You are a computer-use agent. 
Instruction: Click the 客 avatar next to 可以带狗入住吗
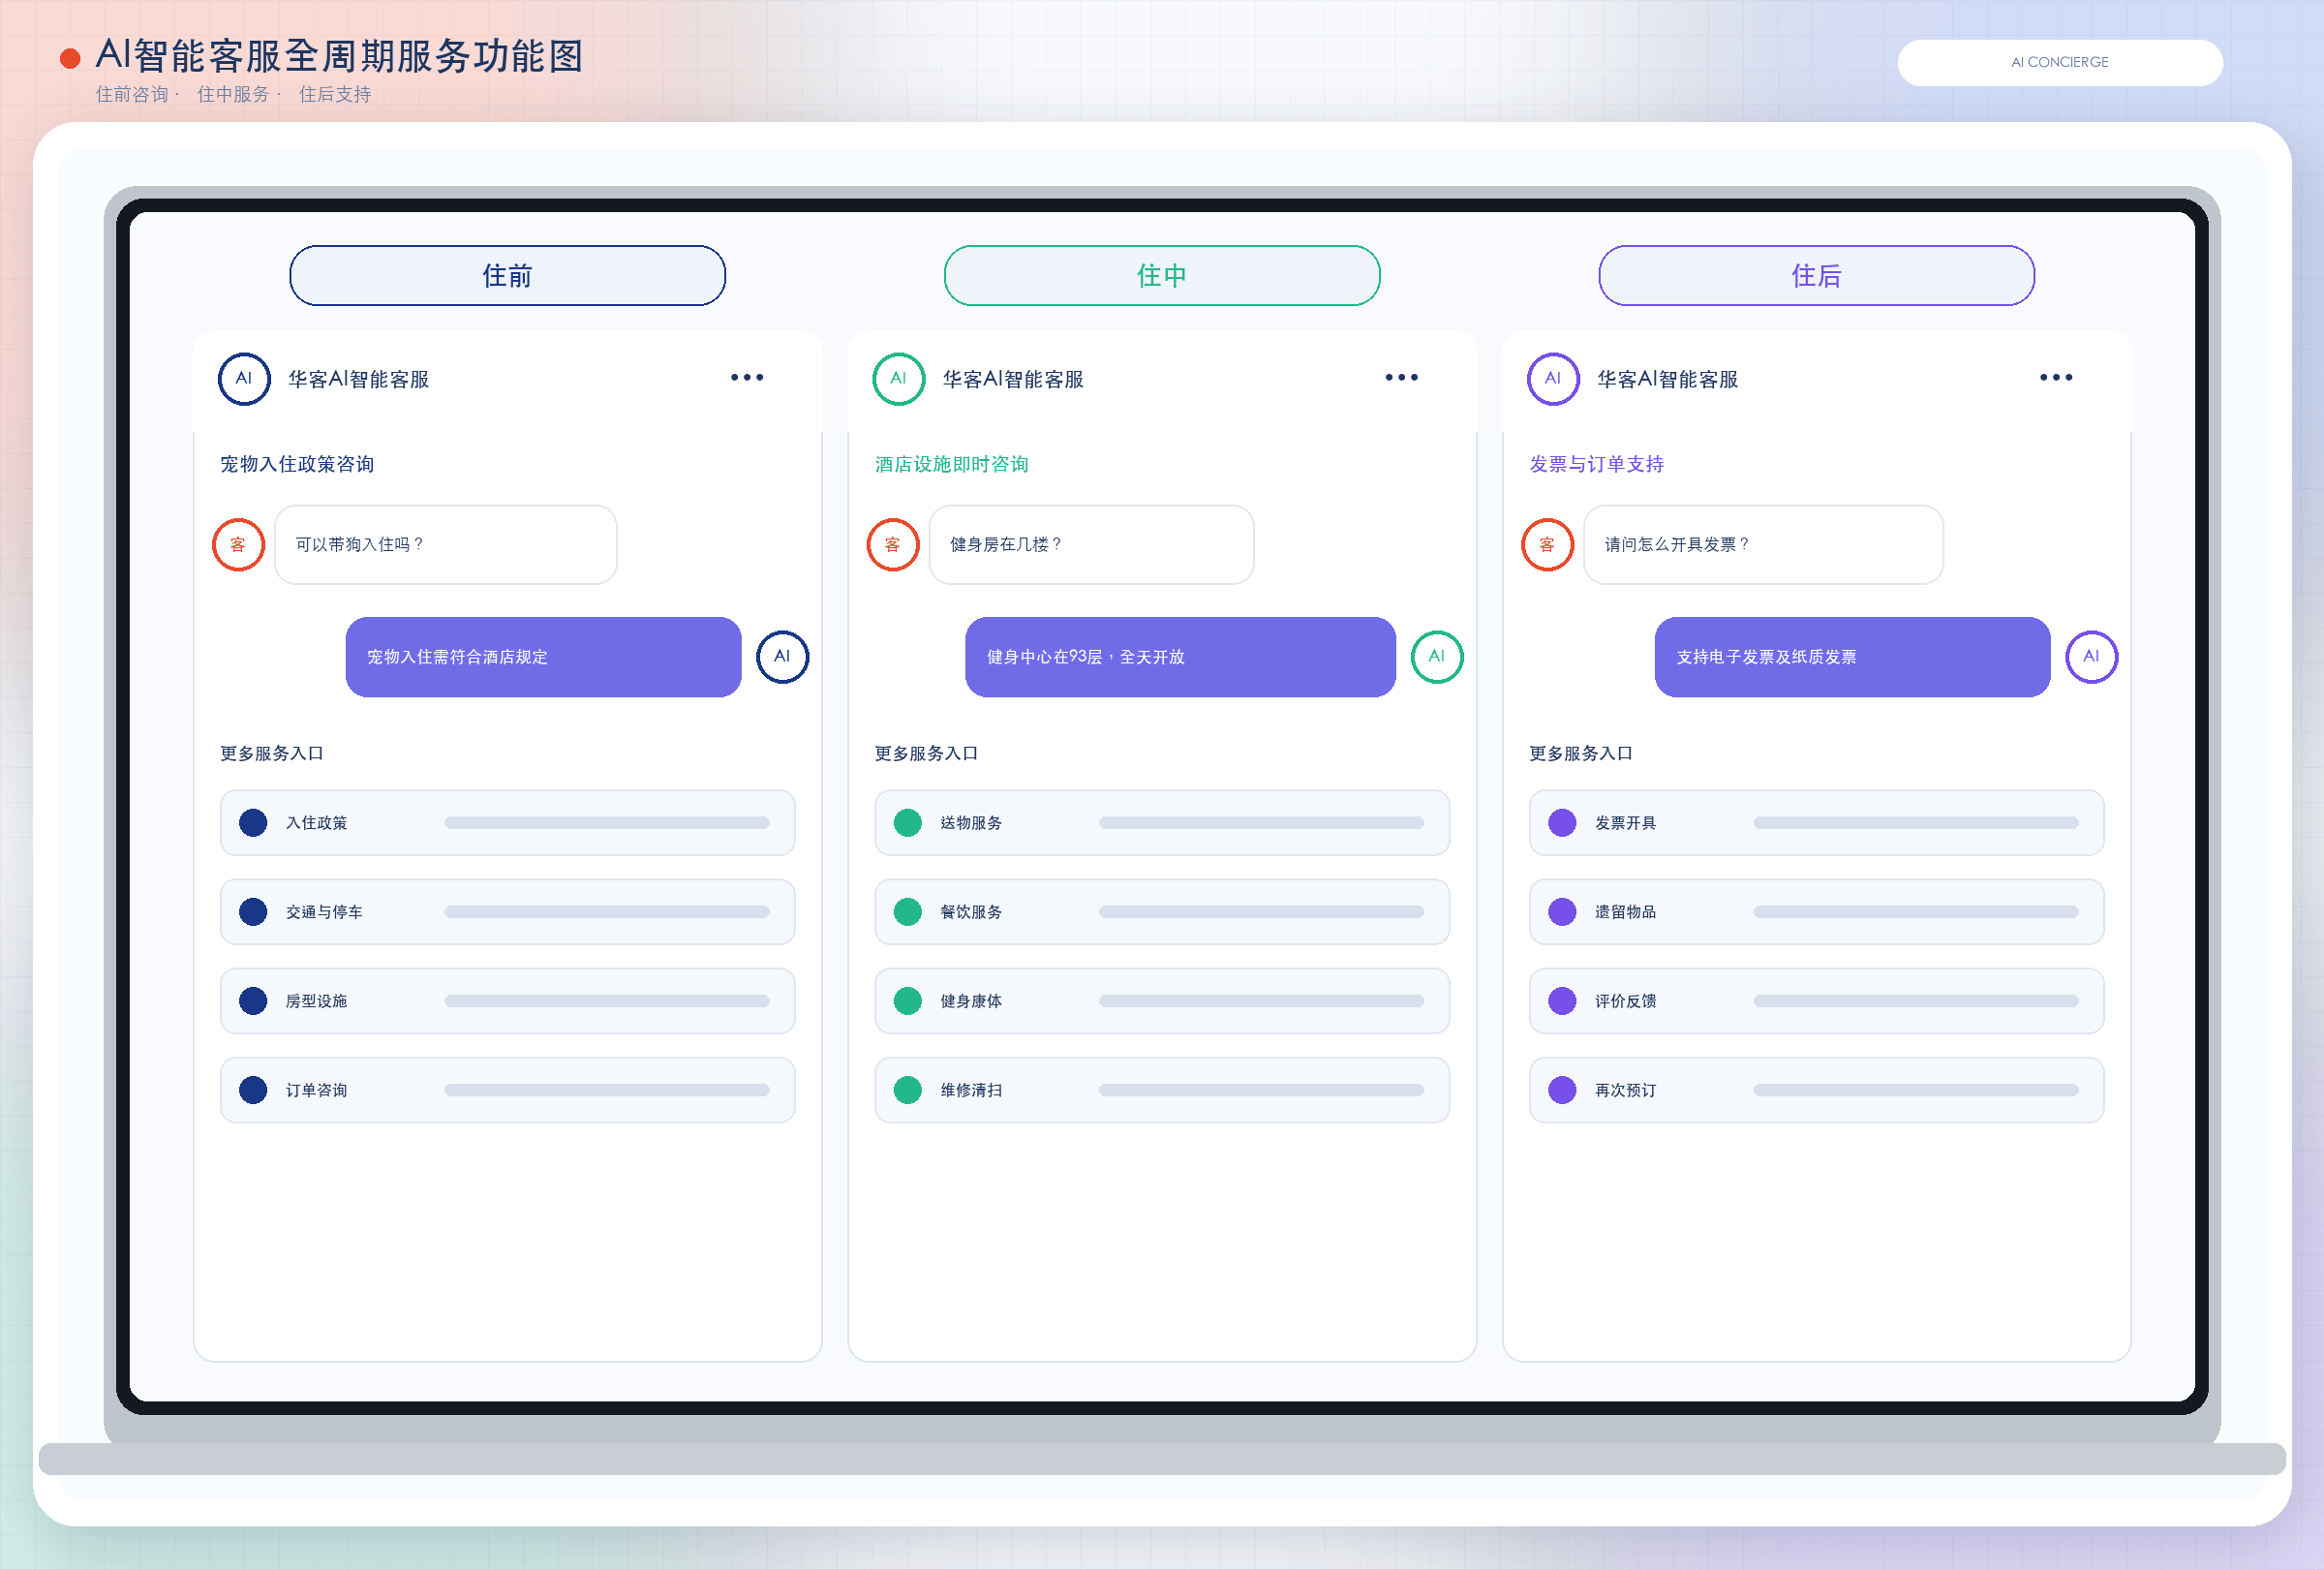pyautogui.click(x=238, y=545)
